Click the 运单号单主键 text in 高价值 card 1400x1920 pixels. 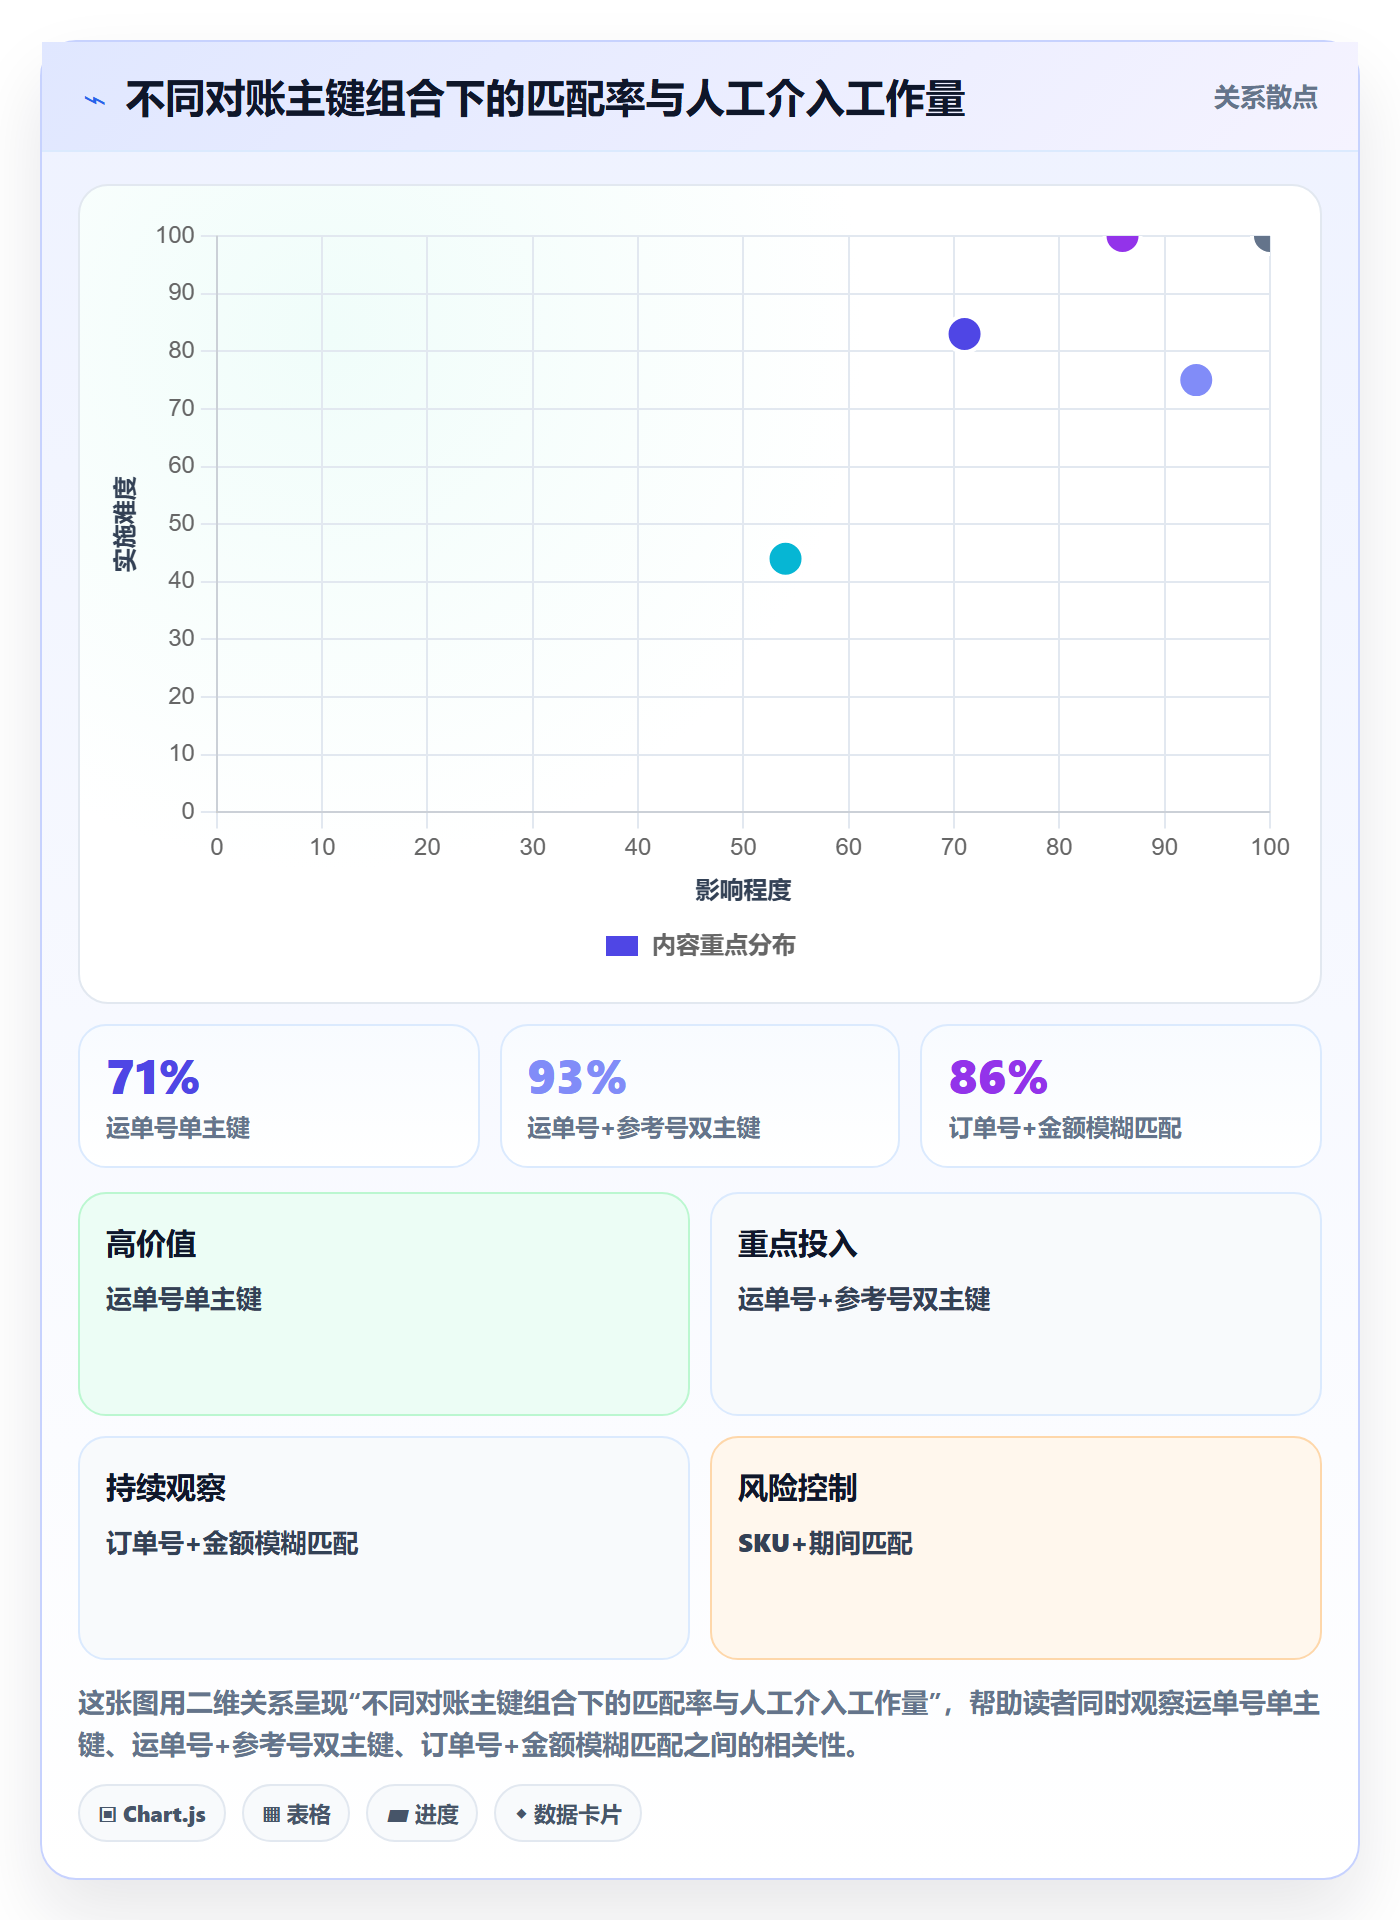coord(184,1300)
